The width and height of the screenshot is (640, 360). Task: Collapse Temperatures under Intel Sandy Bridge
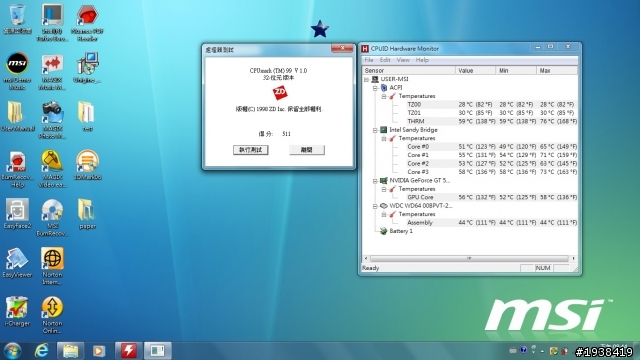[384, 138]
